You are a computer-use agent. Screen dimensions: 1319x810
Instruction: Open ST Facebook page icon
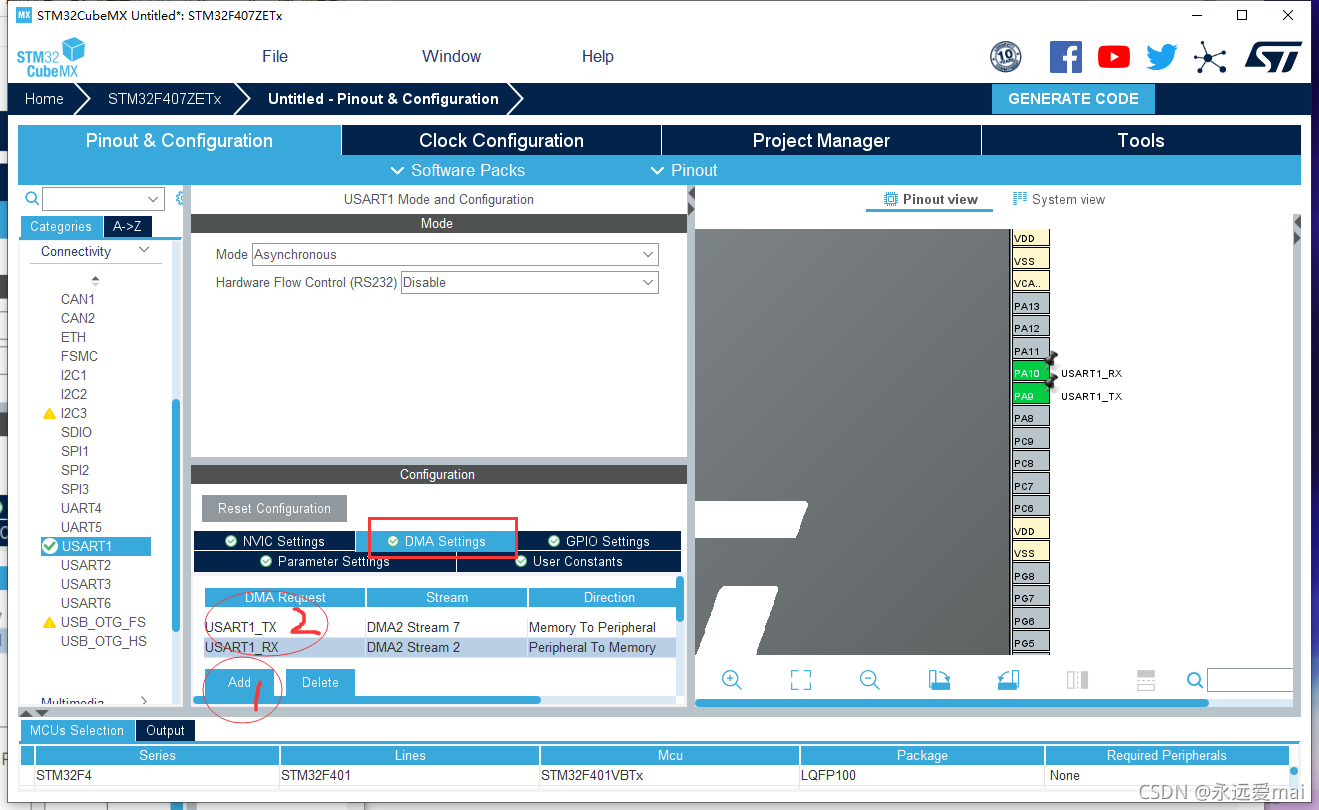(x=1066, y=57)
